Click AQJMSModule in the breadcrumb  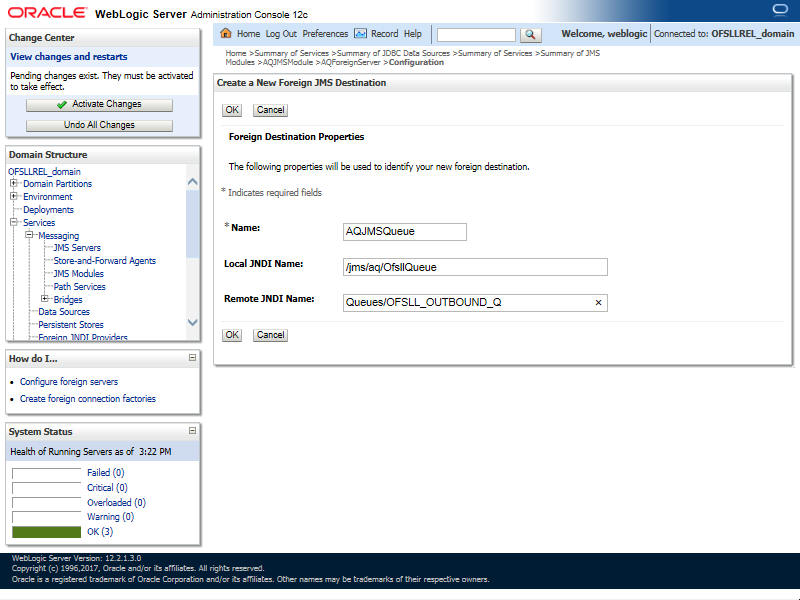287,62
